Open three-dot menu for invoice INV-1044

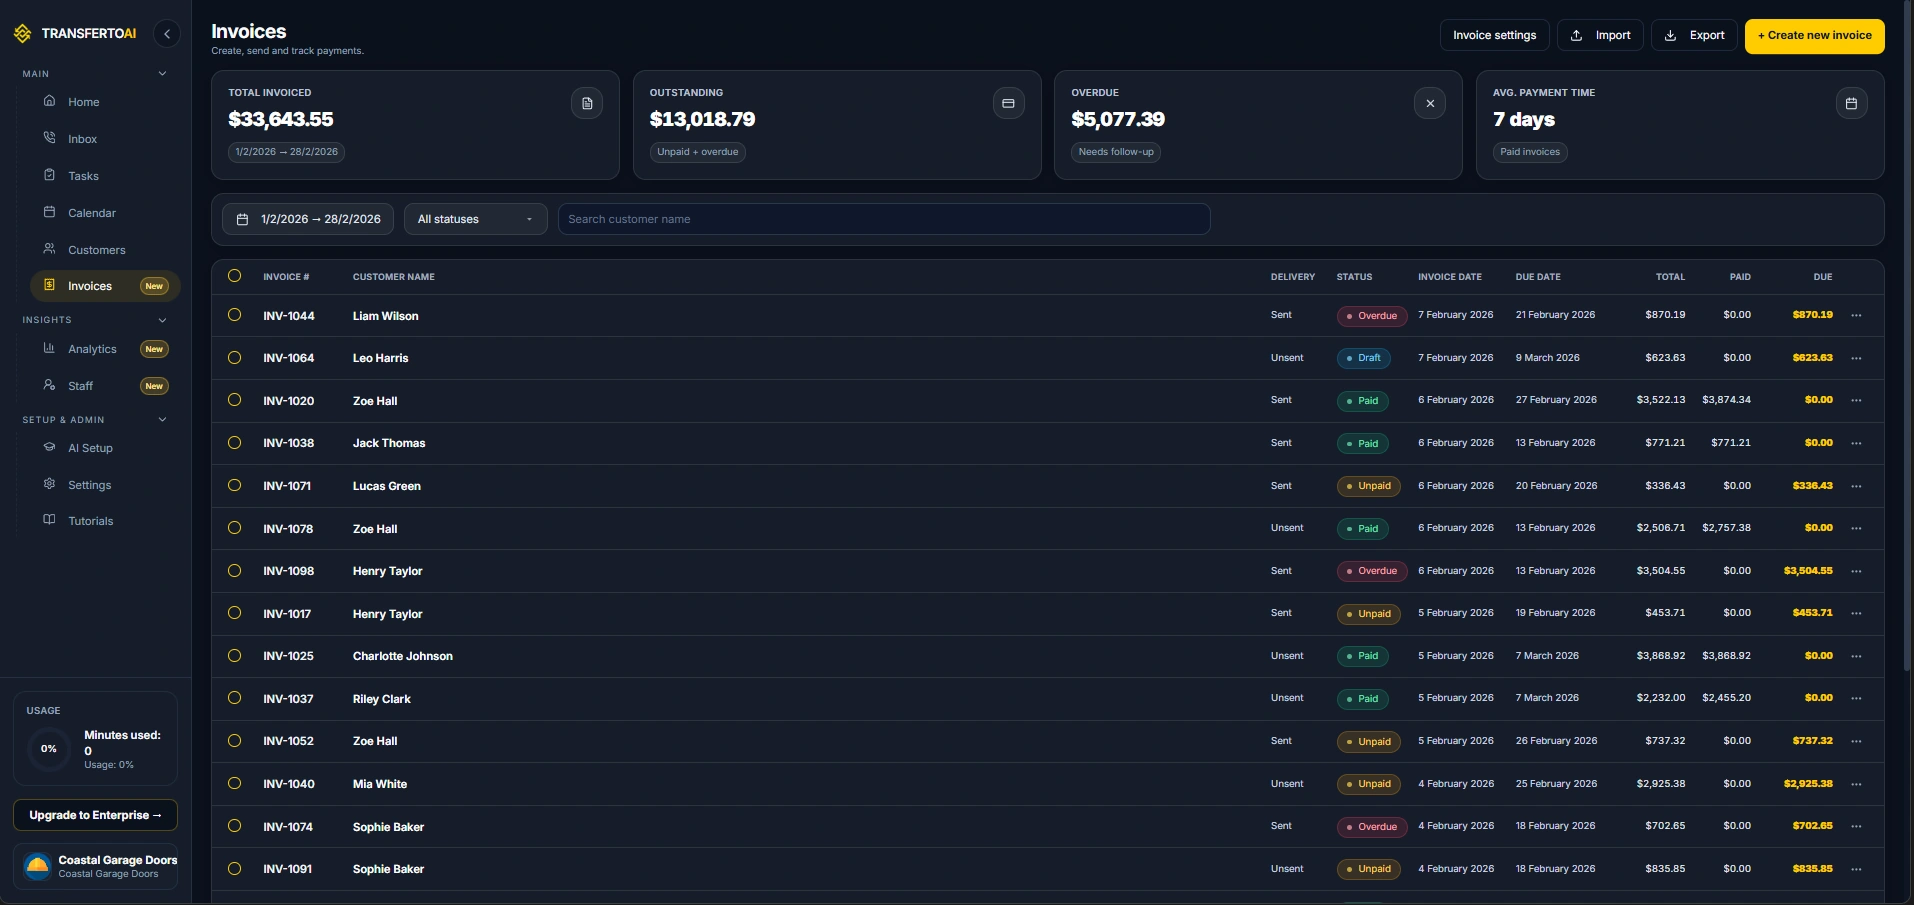[1856, 316]
